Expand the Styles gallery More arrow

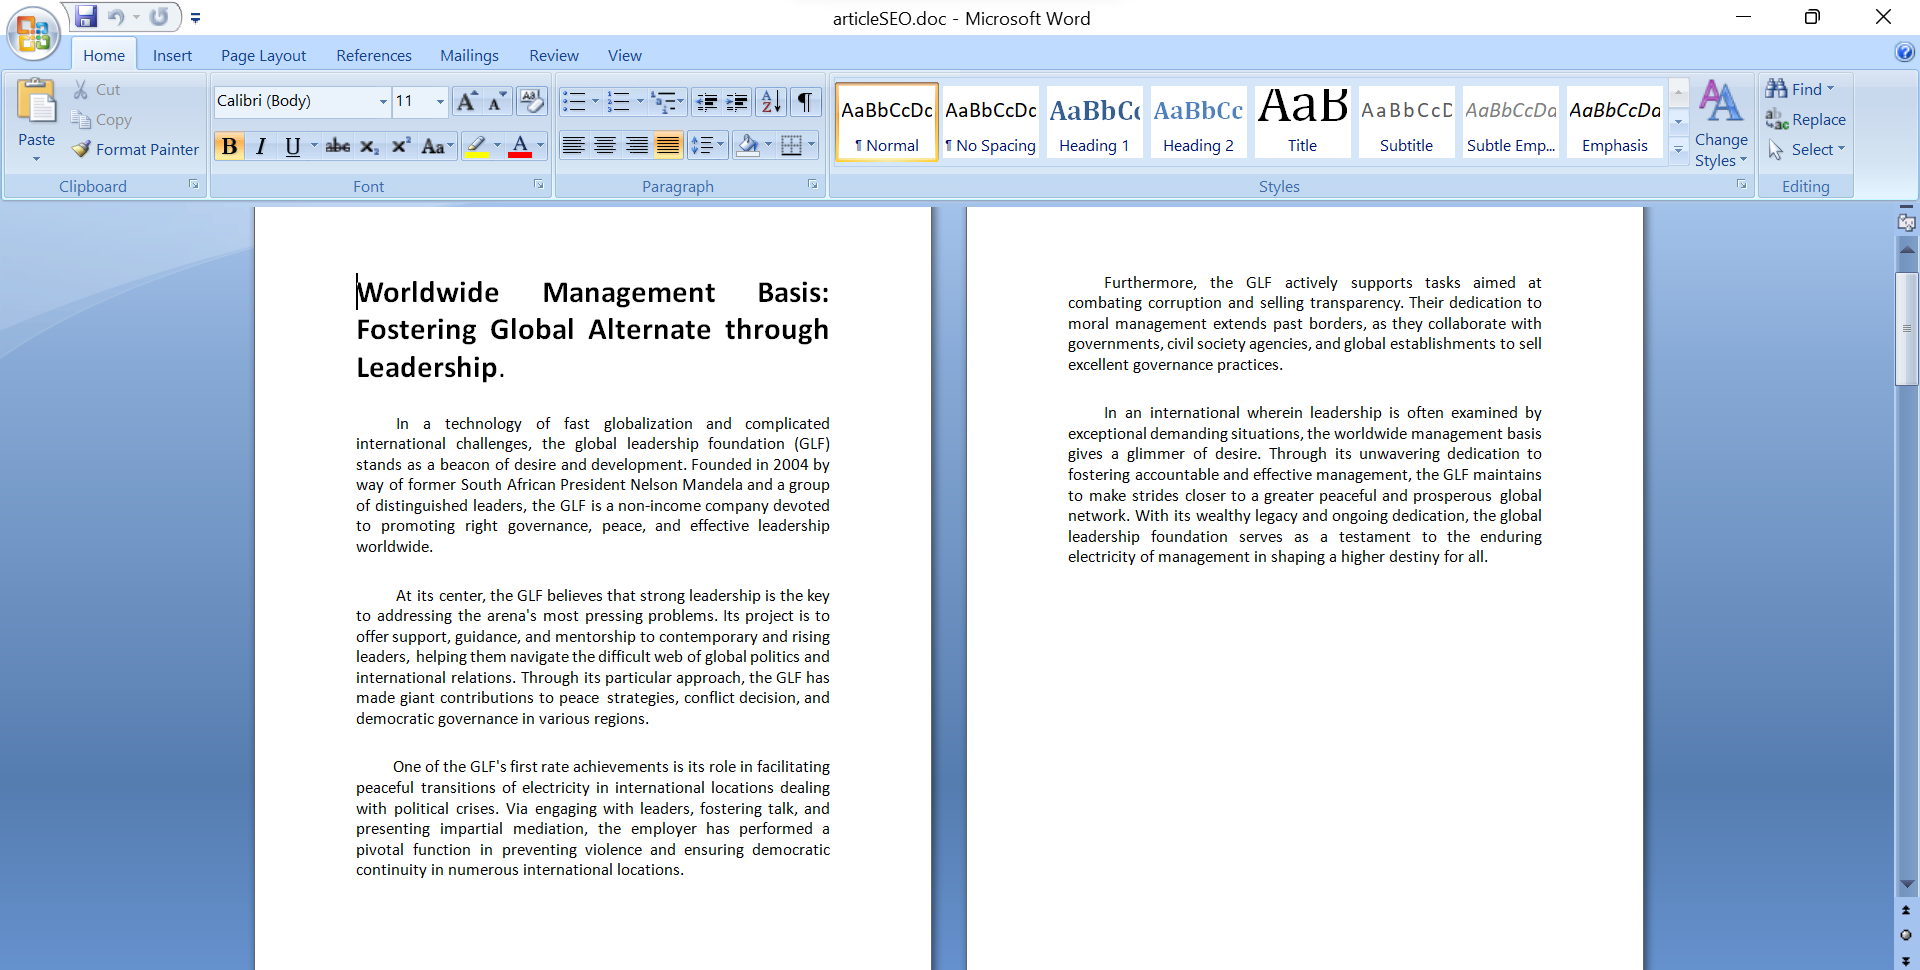[1679, 150]
